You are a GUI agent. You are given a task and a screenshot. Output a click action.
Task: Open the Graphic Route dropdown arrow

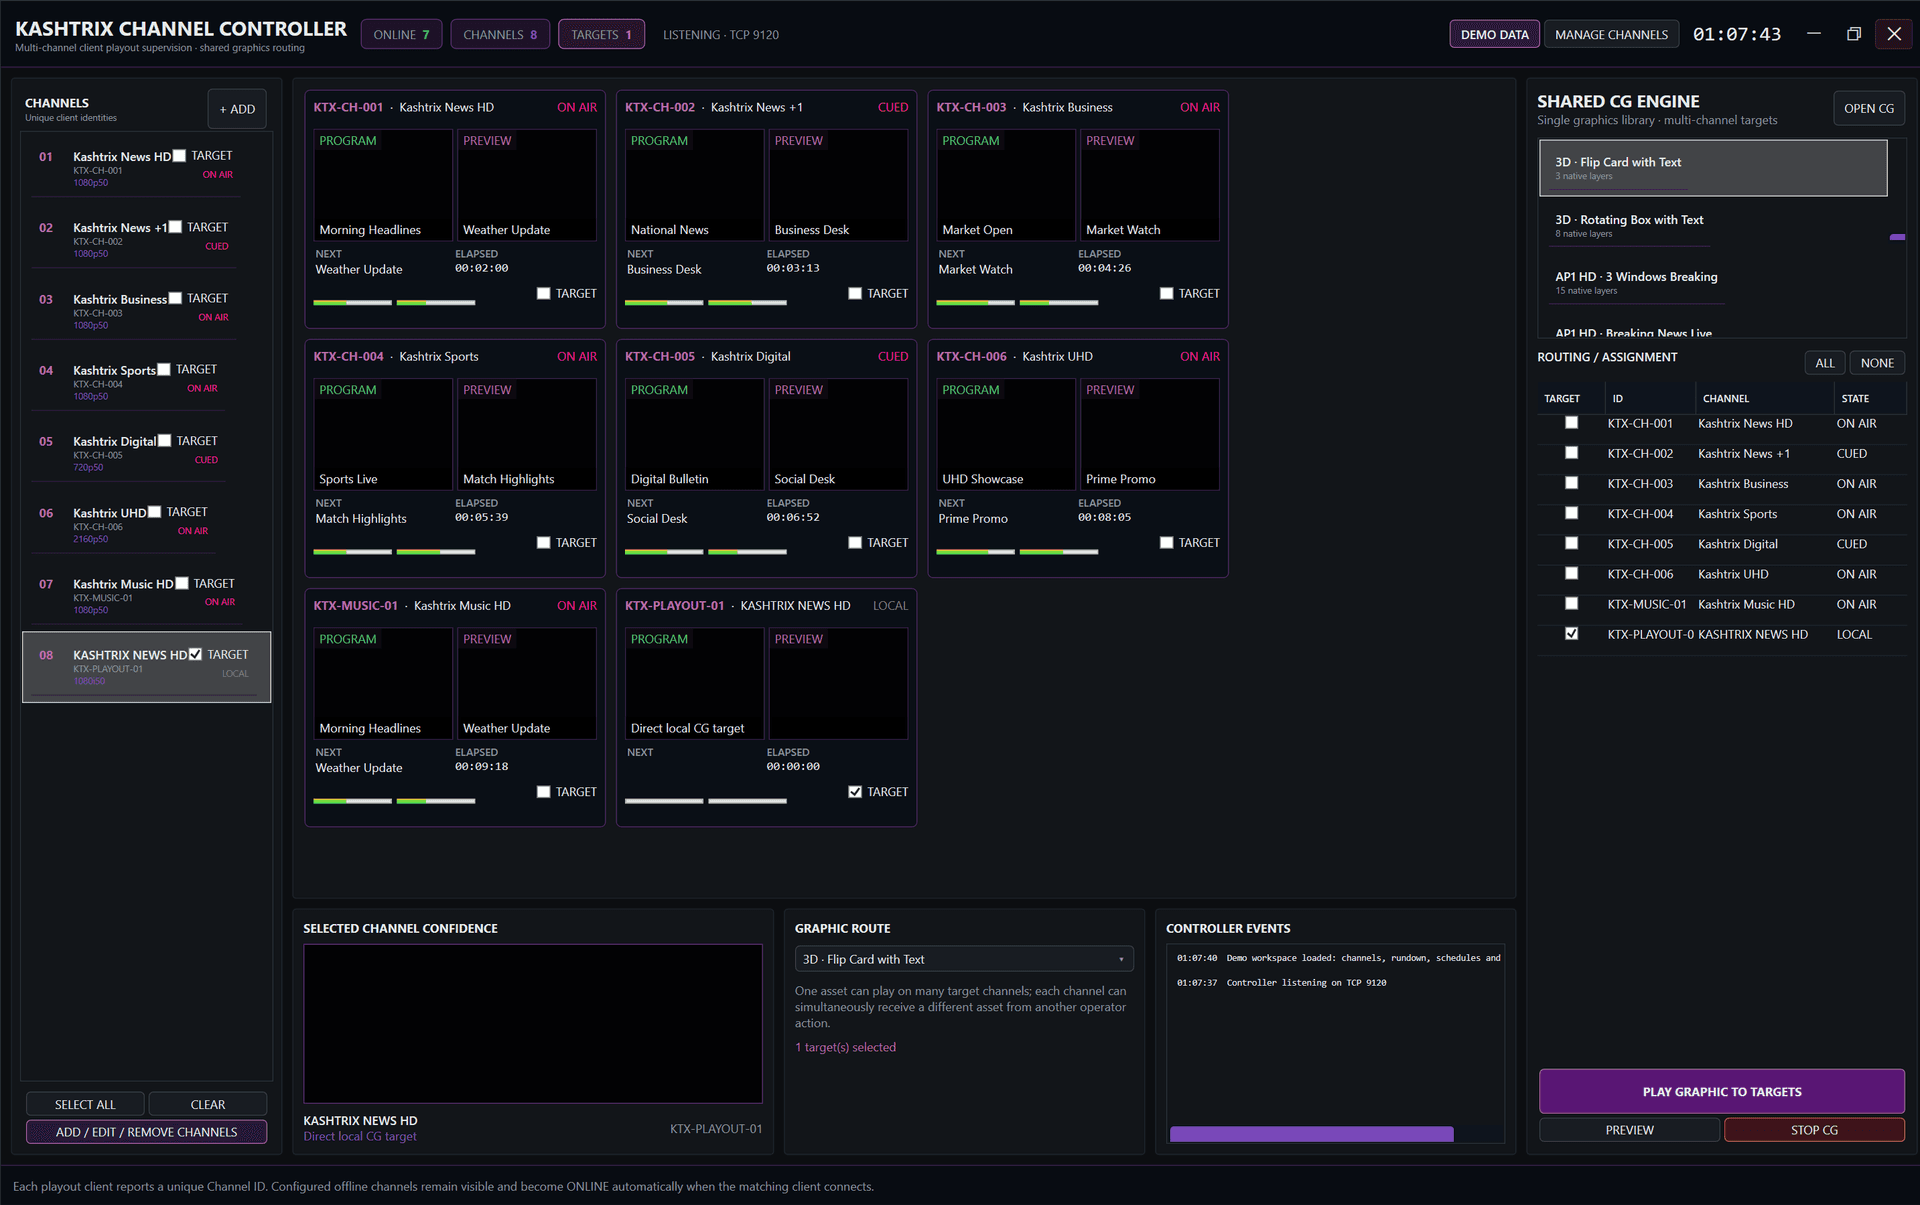pos(1121,959)
